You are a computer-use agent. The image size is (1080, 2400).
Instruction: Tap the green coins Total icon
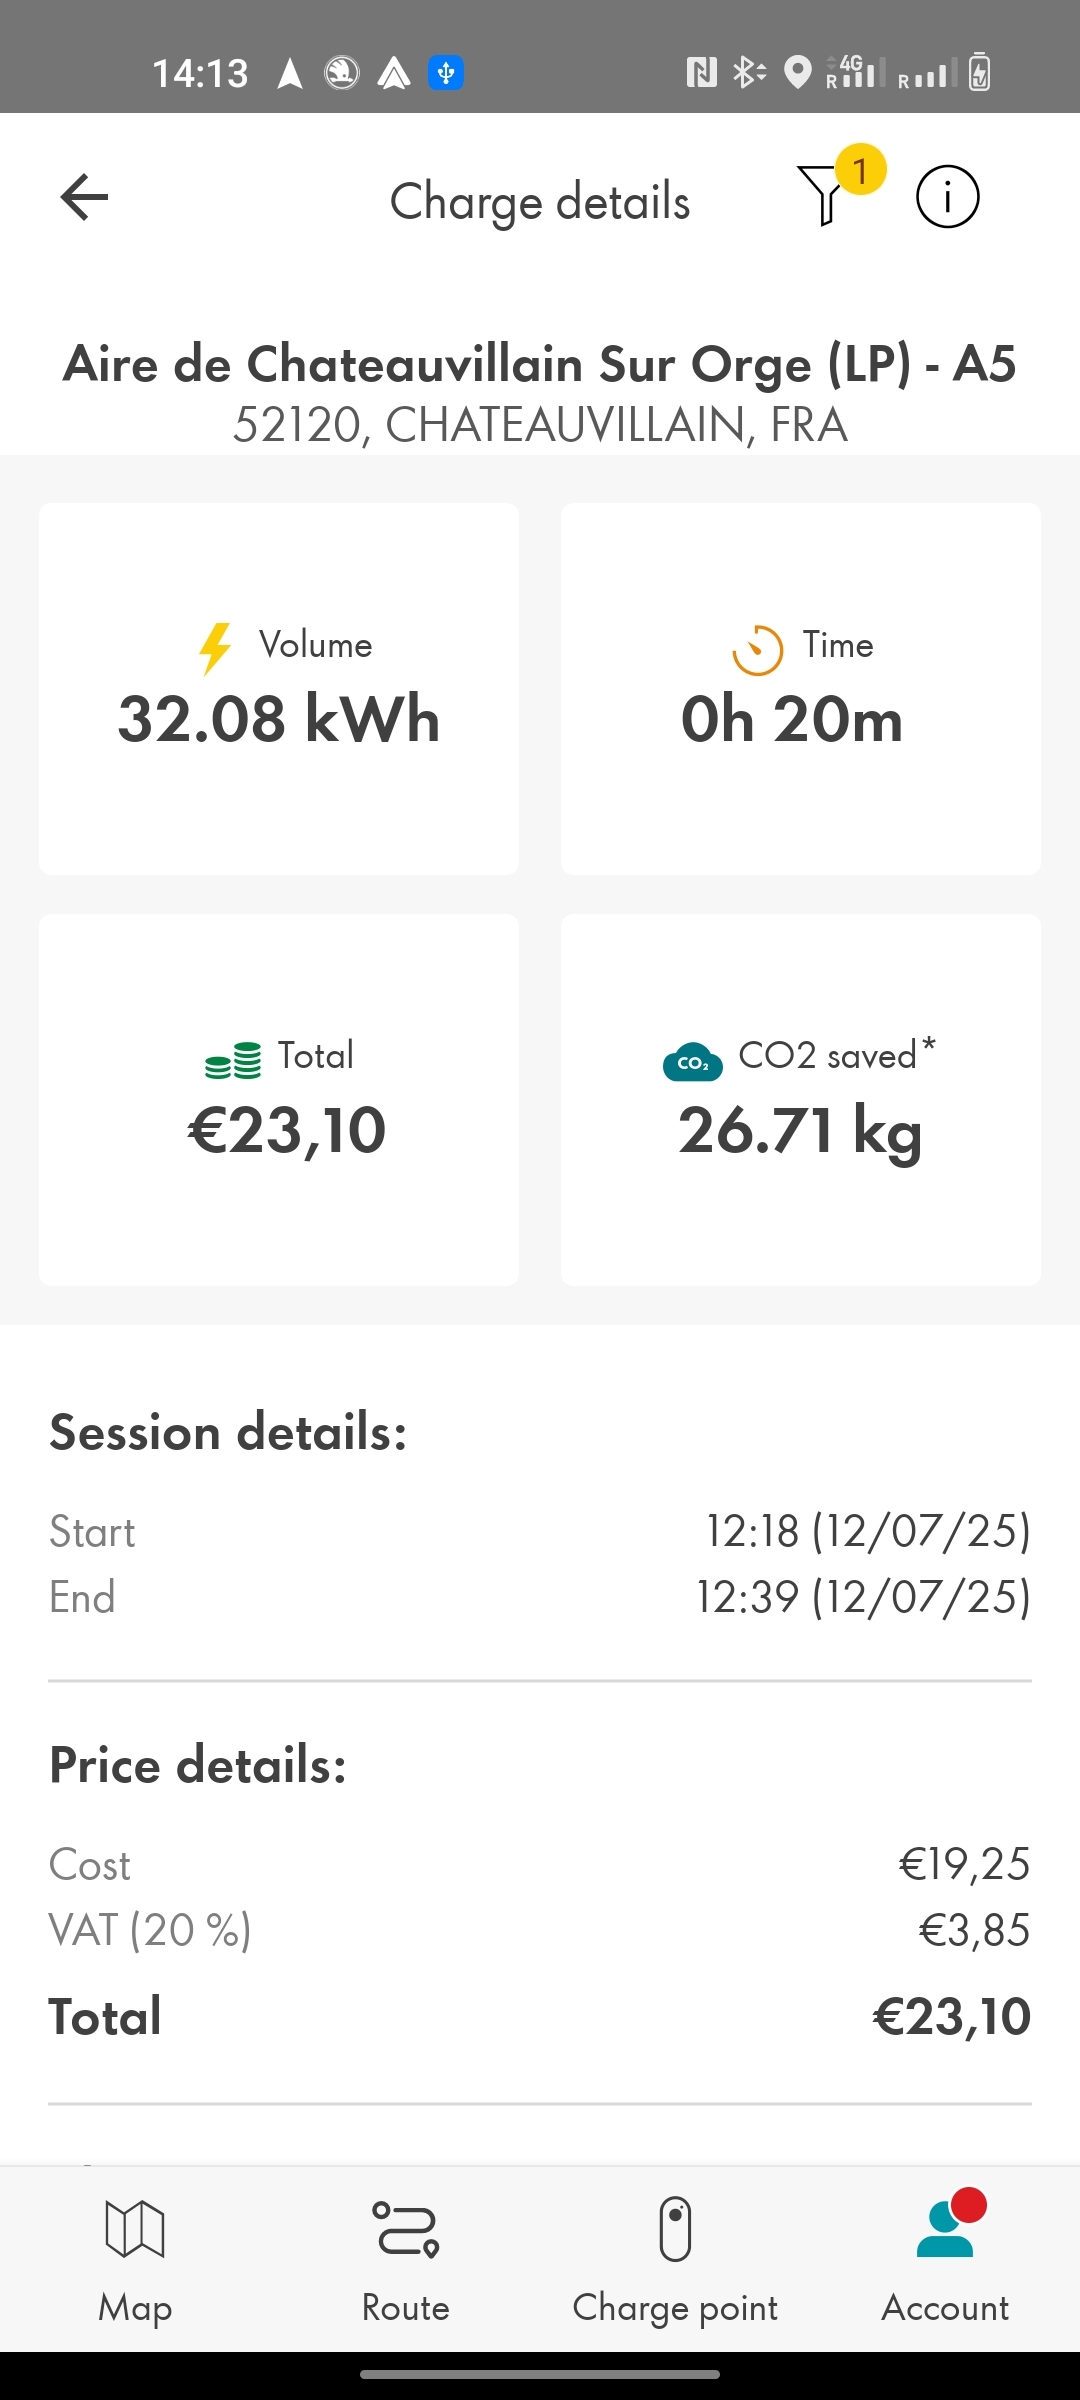[233, 1060]
